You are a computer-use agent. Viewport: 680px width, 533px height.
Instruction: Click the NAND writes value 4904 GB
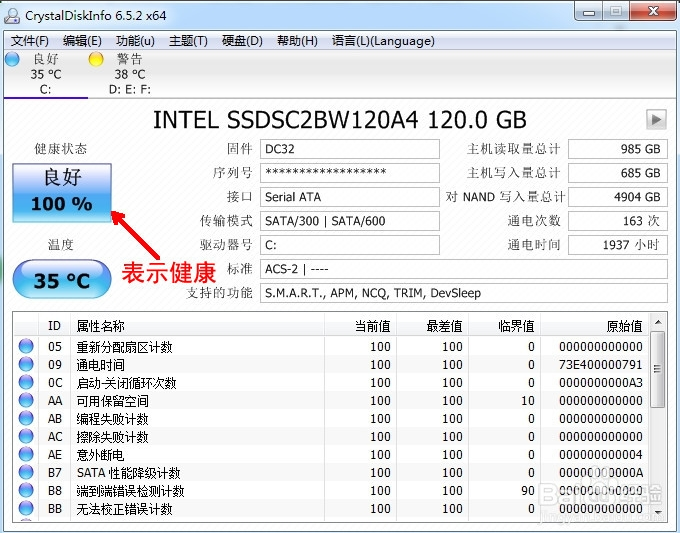pos(618,197)
